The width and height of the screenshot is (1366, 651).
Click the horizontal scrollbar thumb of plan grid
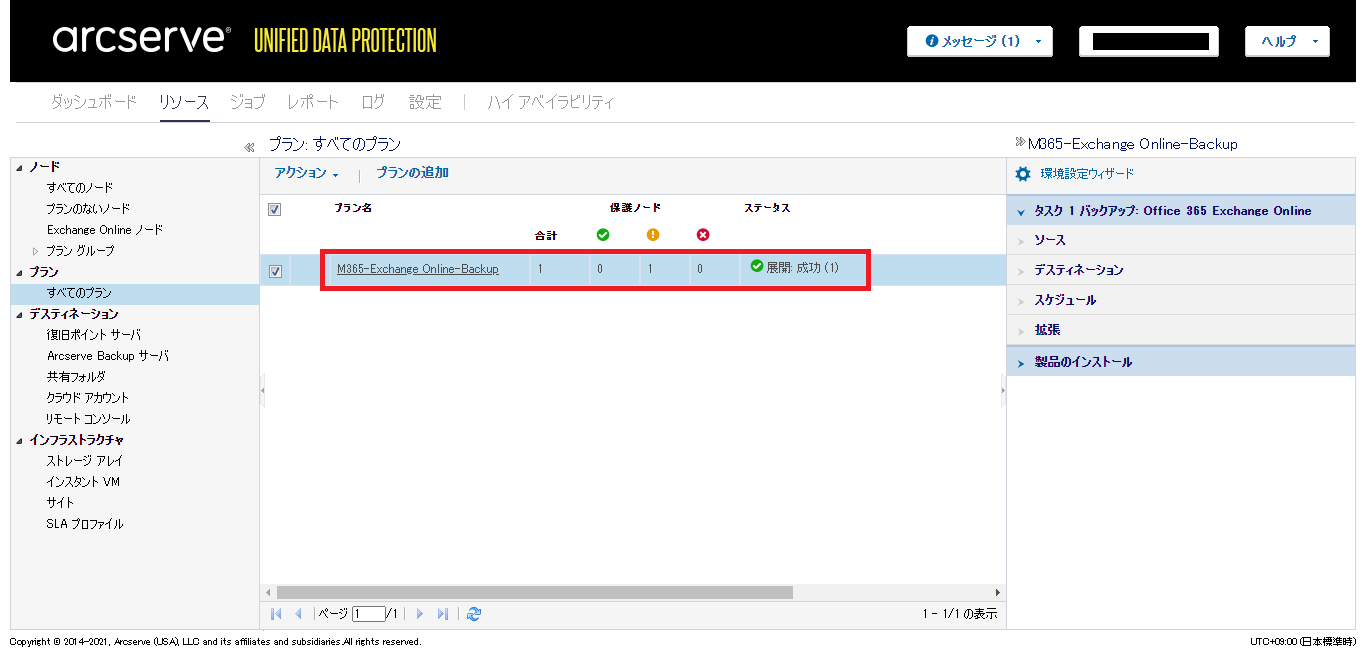pyautogui.click(x=534, y=592)
